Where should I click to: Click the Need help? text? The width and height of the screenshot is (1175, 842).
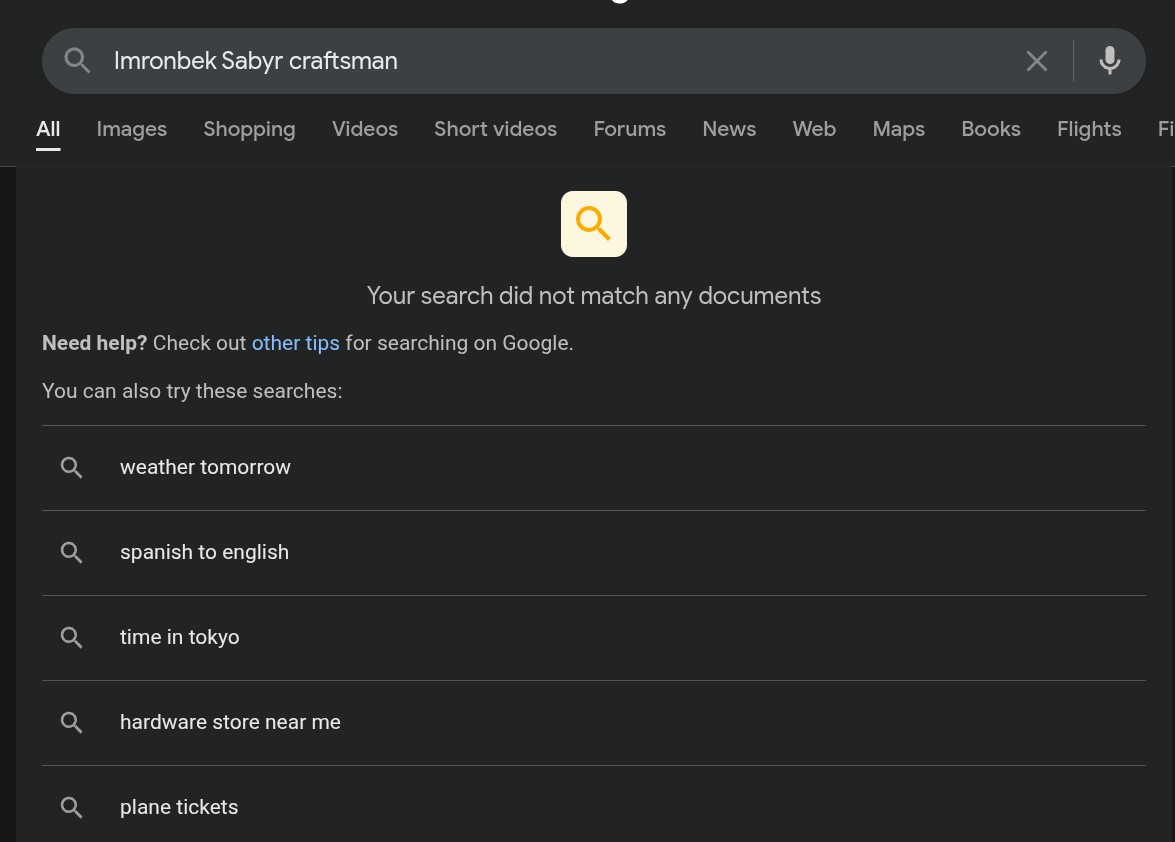(x=94, y=343)
